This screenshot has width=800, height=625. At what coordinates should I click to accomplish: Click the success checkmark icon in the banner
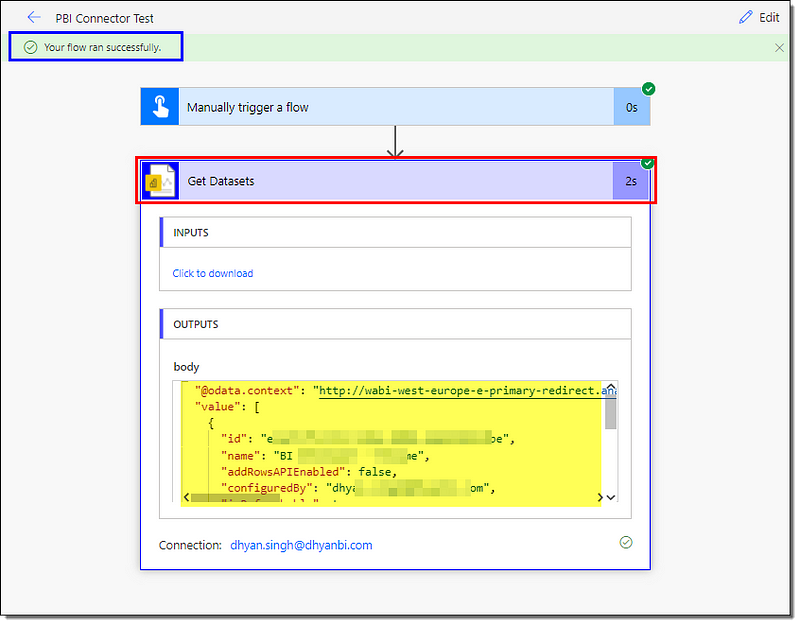pyautogui.click(x=30, y=47)
